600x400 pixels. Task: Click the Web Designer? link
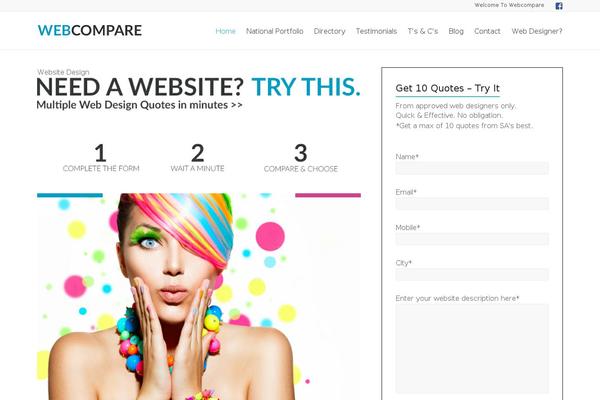point(537,31)
